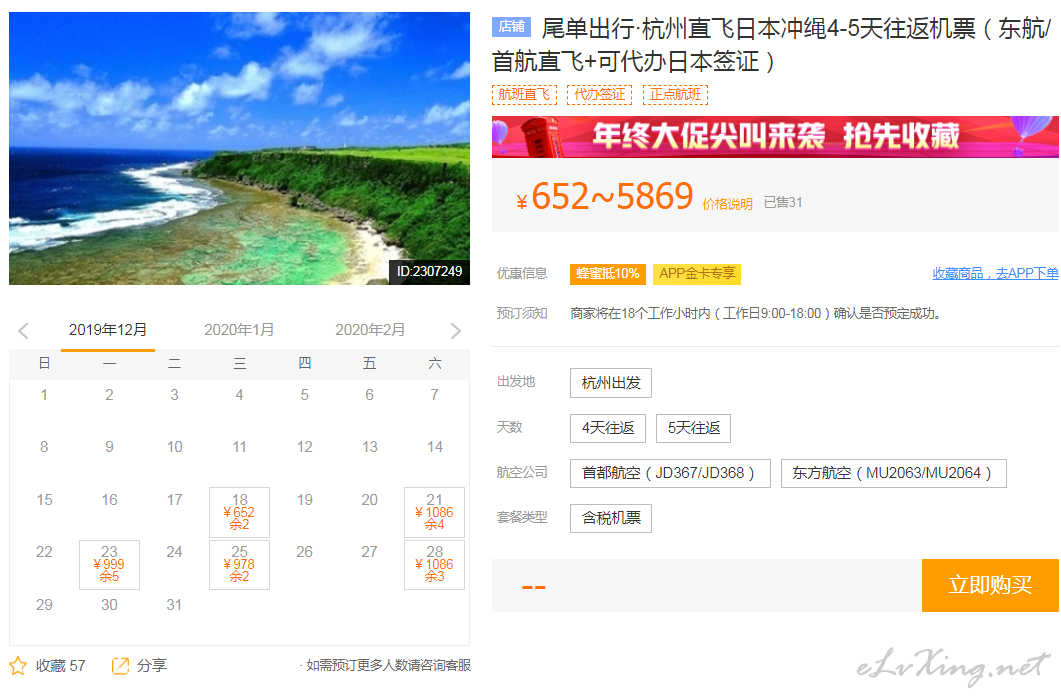Click the ¥652~5869 price text
The height and width of the screenshot is (700, 1061).
[605, 197]
